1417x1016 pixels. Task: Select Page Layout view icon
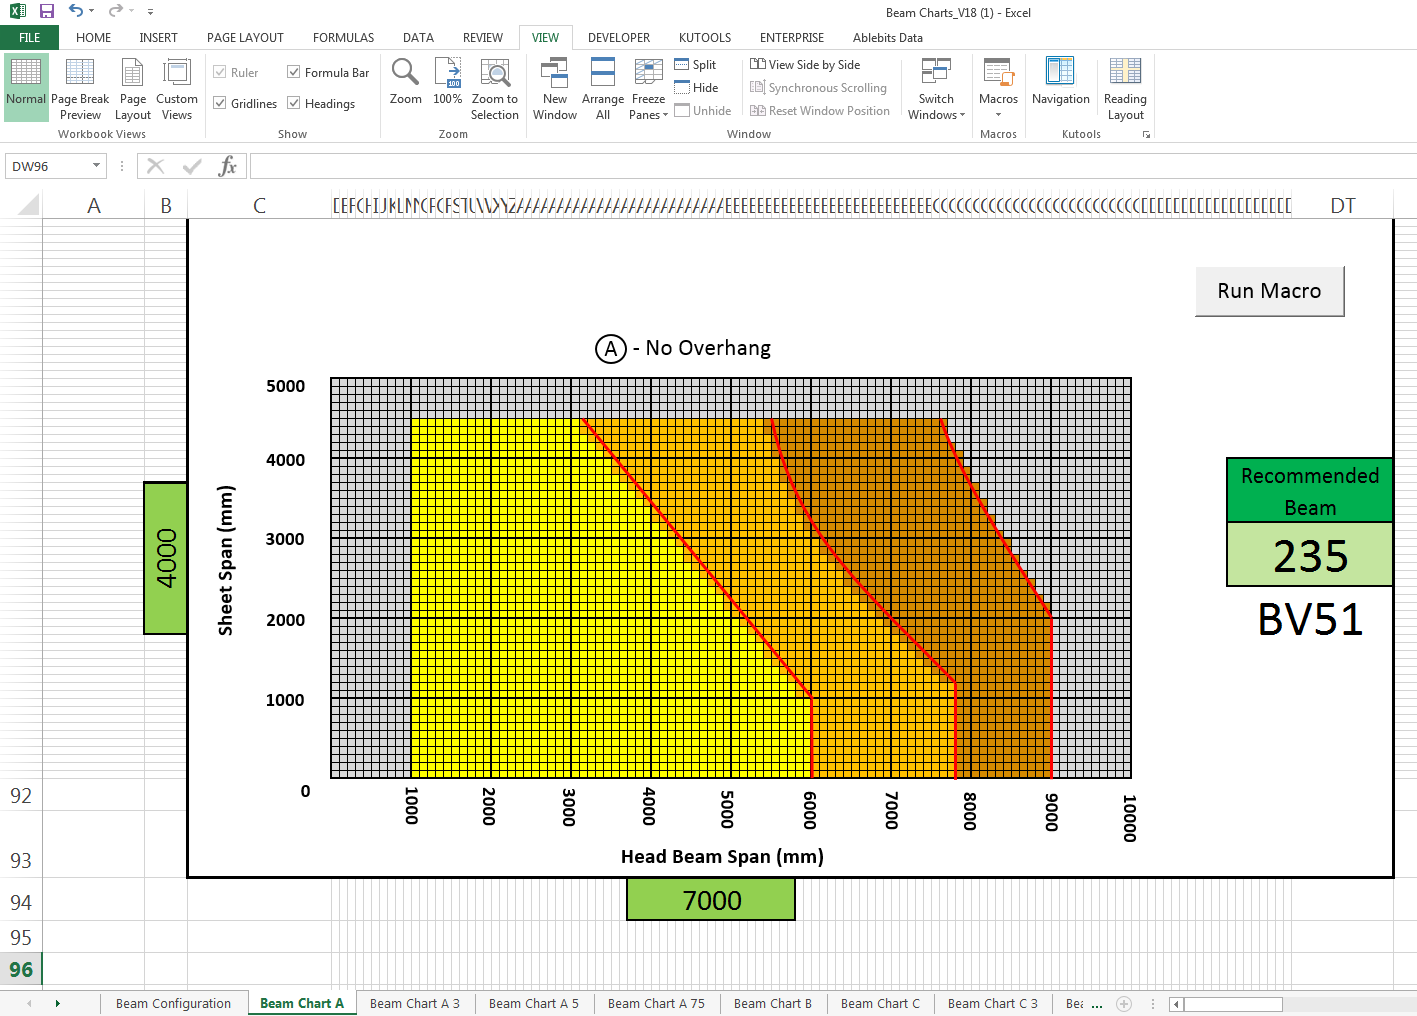tap(133, 73)
